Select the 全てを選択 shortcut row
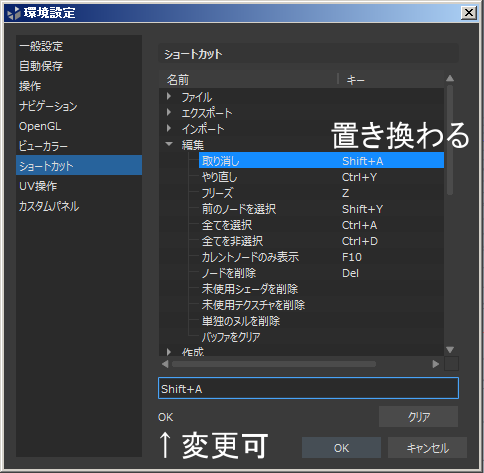The image size is (484, 473). (321, 225)
